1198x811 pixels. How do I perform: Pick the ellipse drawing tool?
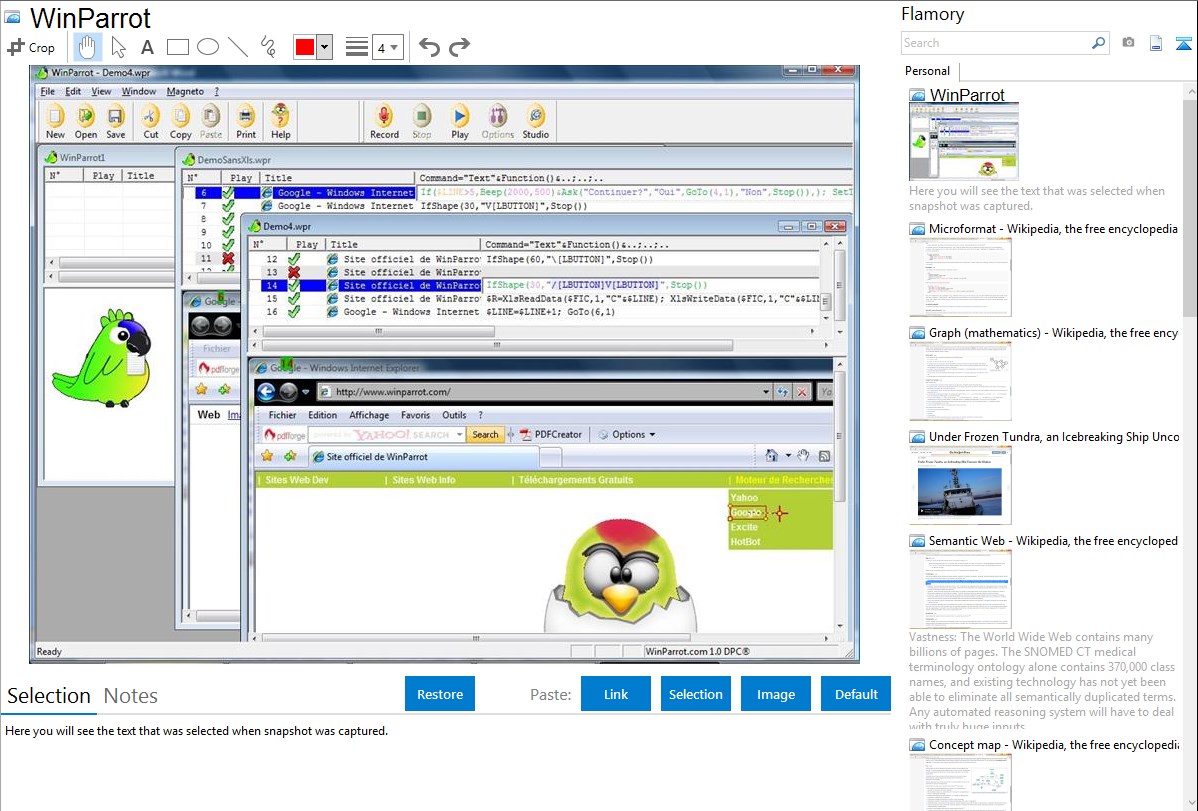pos(208,47)
